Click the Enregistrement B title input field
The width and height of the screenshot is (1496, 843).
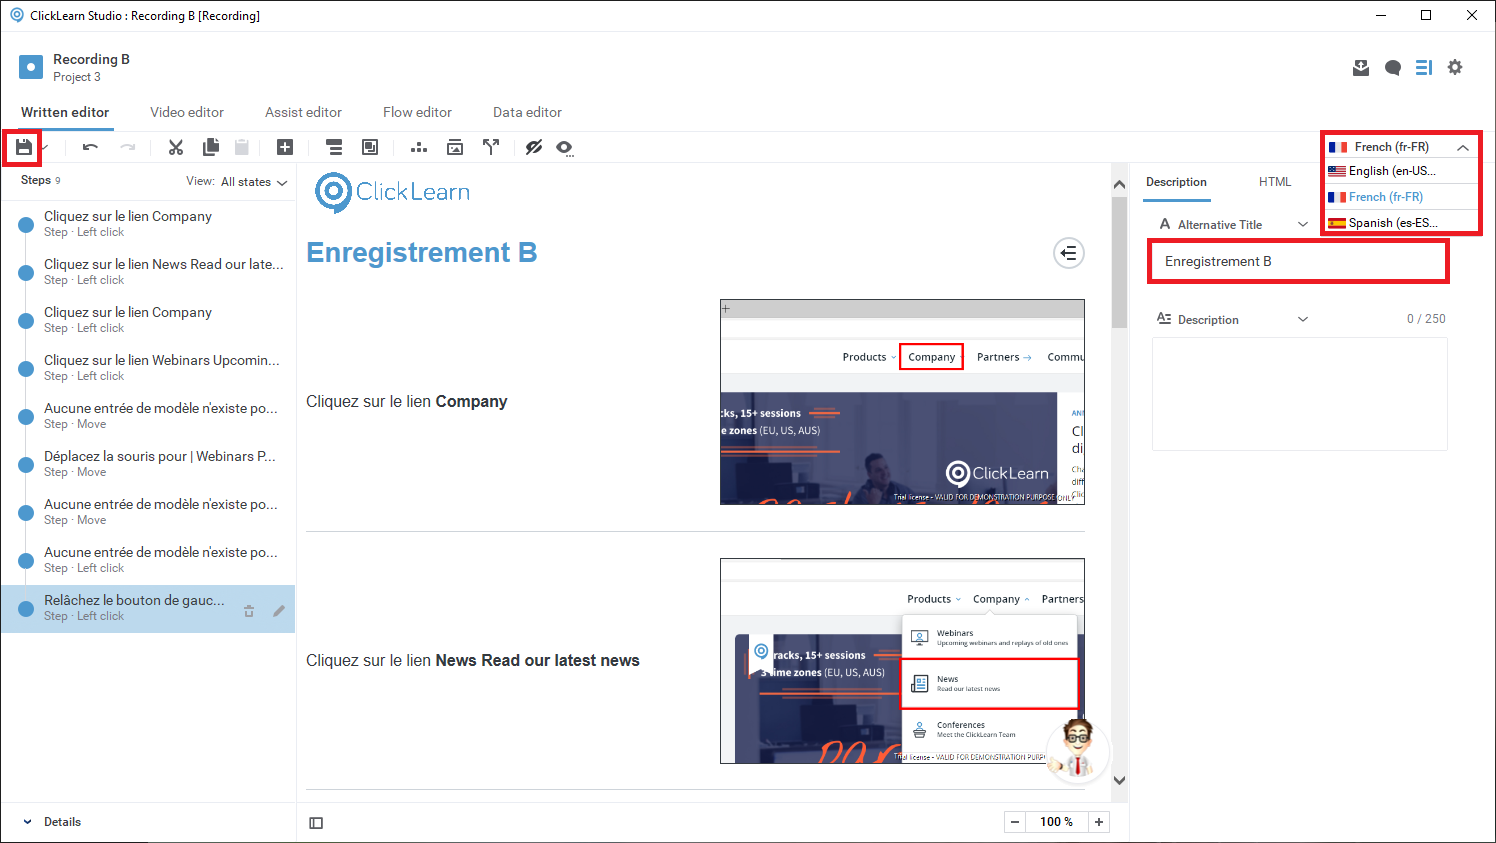(x=1298, y=262)
